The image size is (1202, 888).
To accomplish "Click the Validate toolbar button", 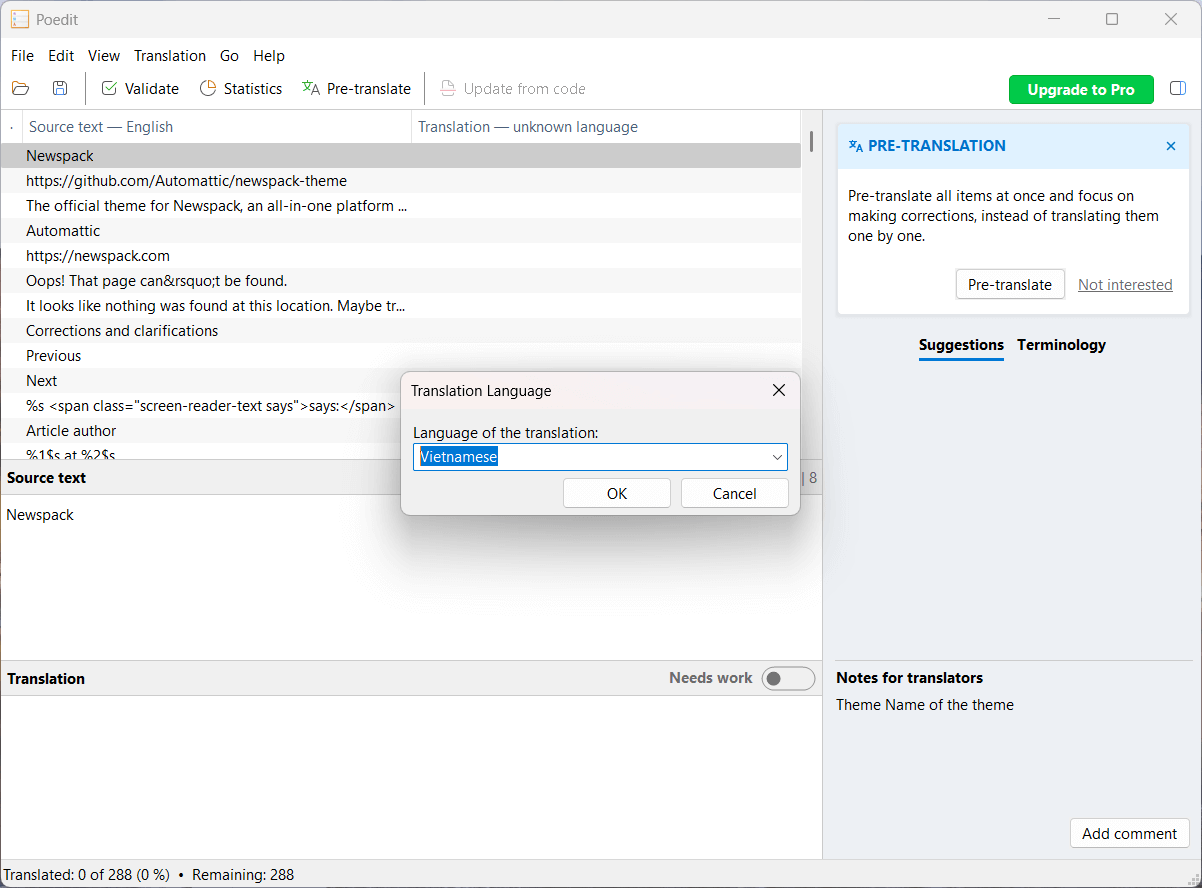I will (x=140, y=88).
